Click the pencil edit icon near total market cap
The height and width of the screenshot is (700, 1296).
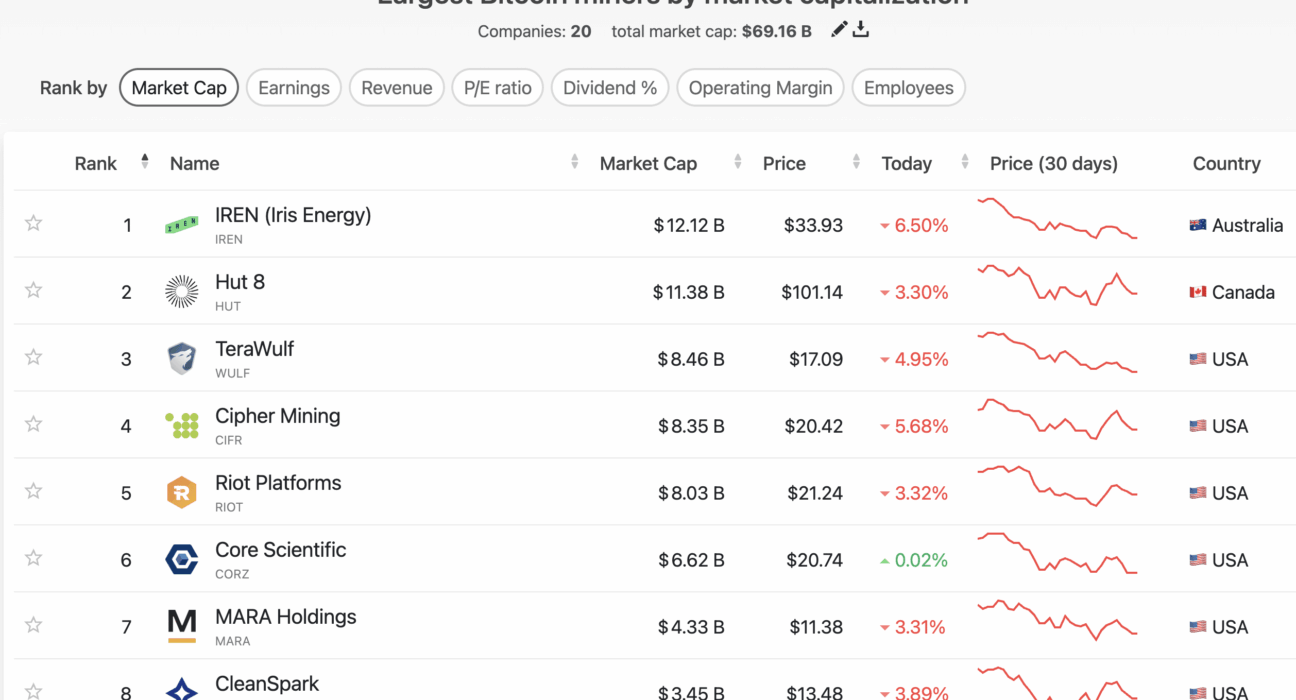pos(839,30)
